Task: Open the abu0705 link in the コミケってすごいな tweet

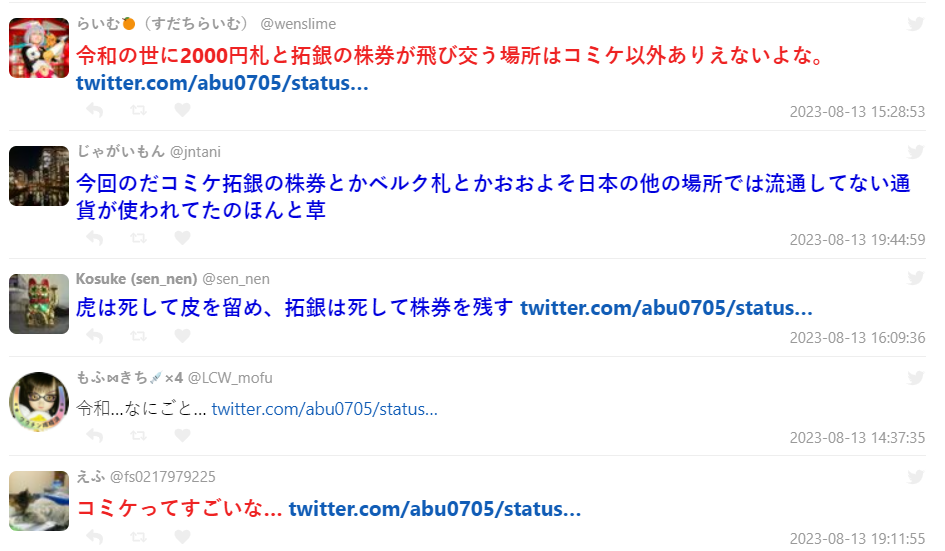Action: click(435, 509)
